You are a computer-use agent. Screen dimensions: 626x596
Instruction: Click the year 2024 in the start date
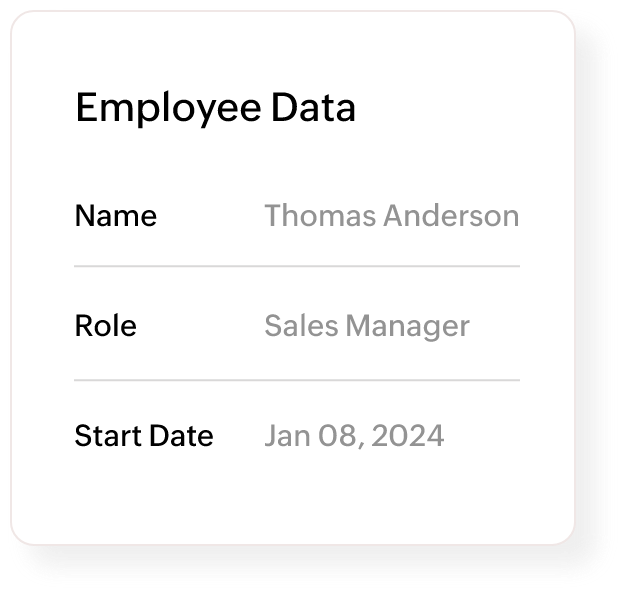point(406,436)
